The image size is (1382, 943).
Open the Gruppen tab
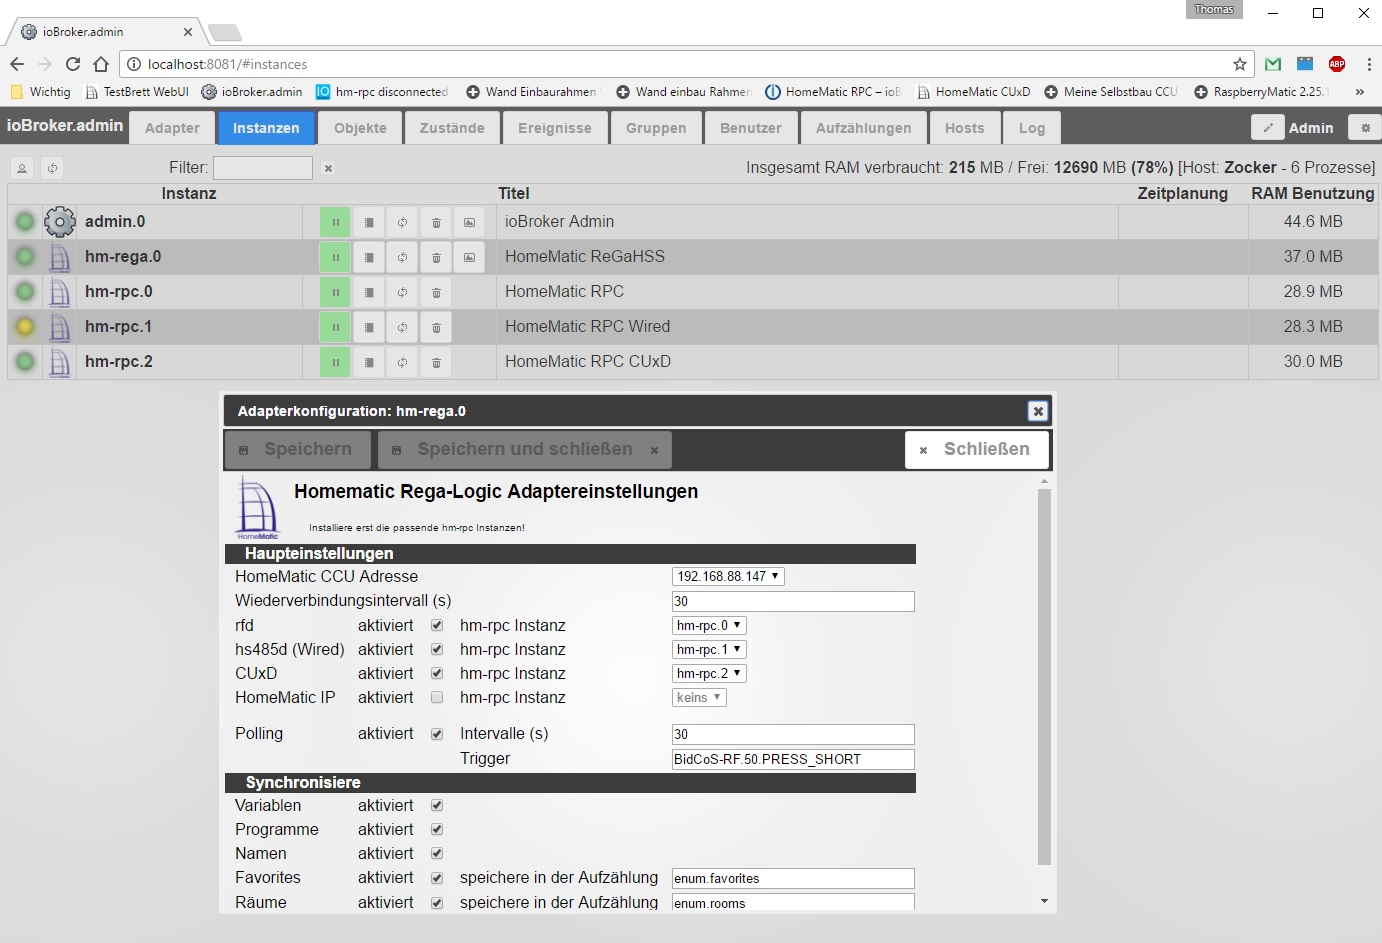656,128
